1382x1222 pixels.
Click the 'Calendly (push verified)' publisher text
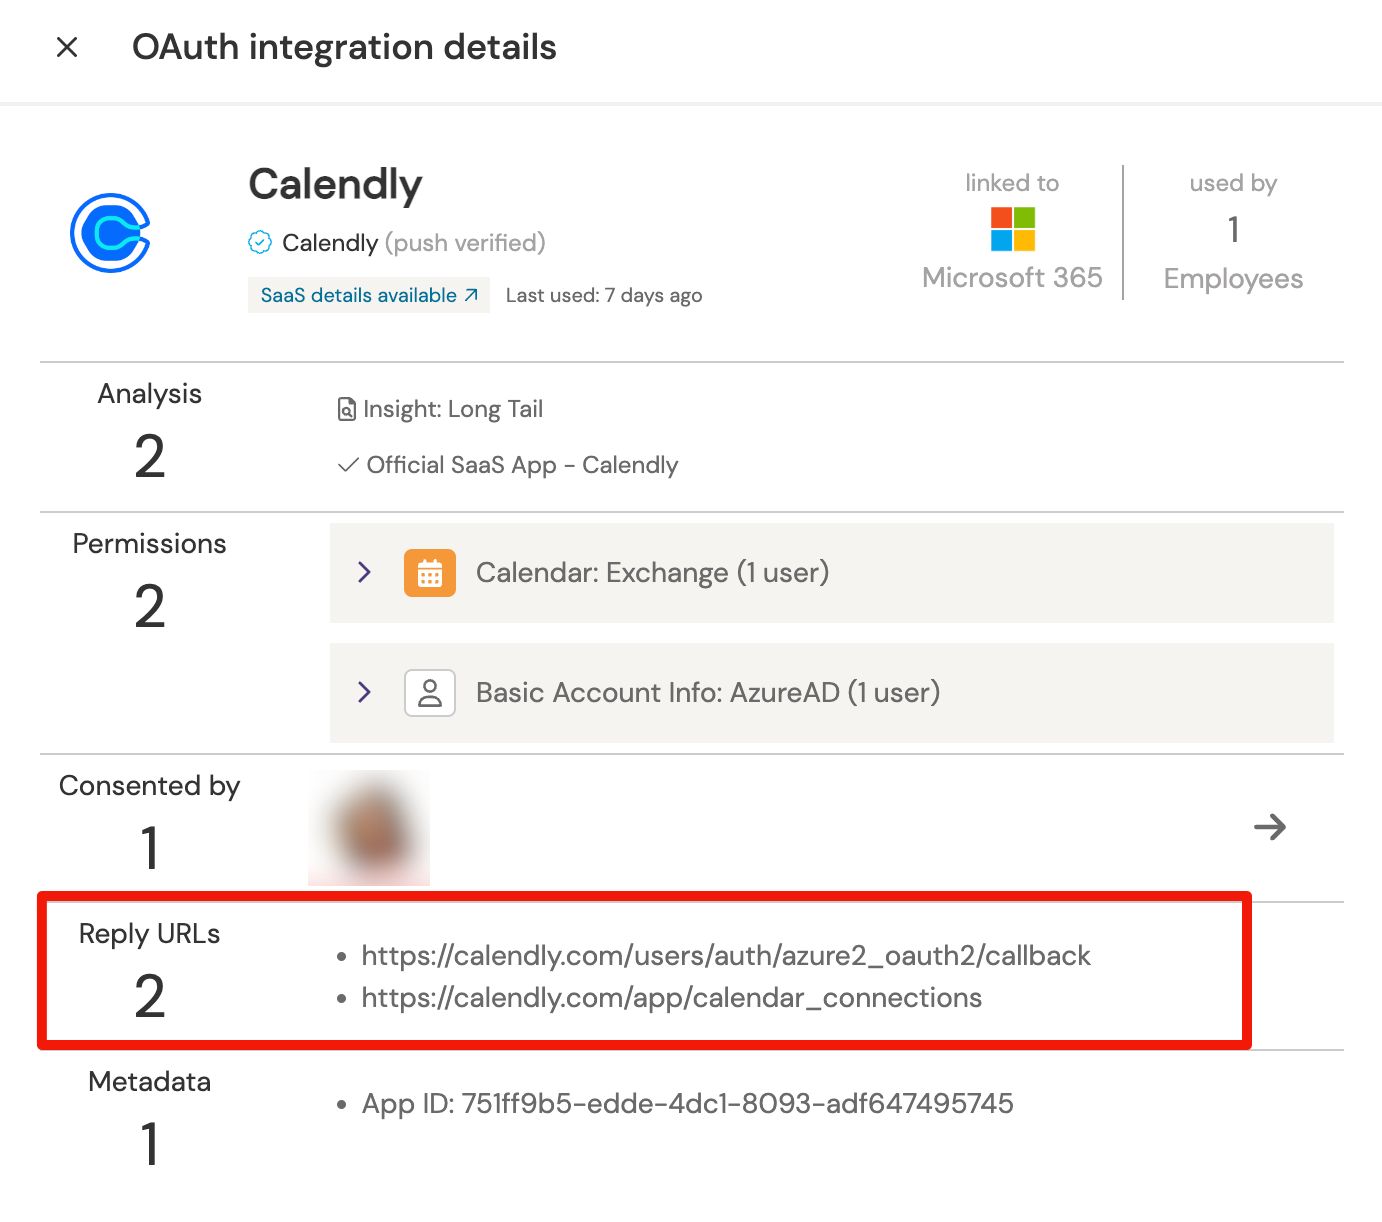[414, 243]
